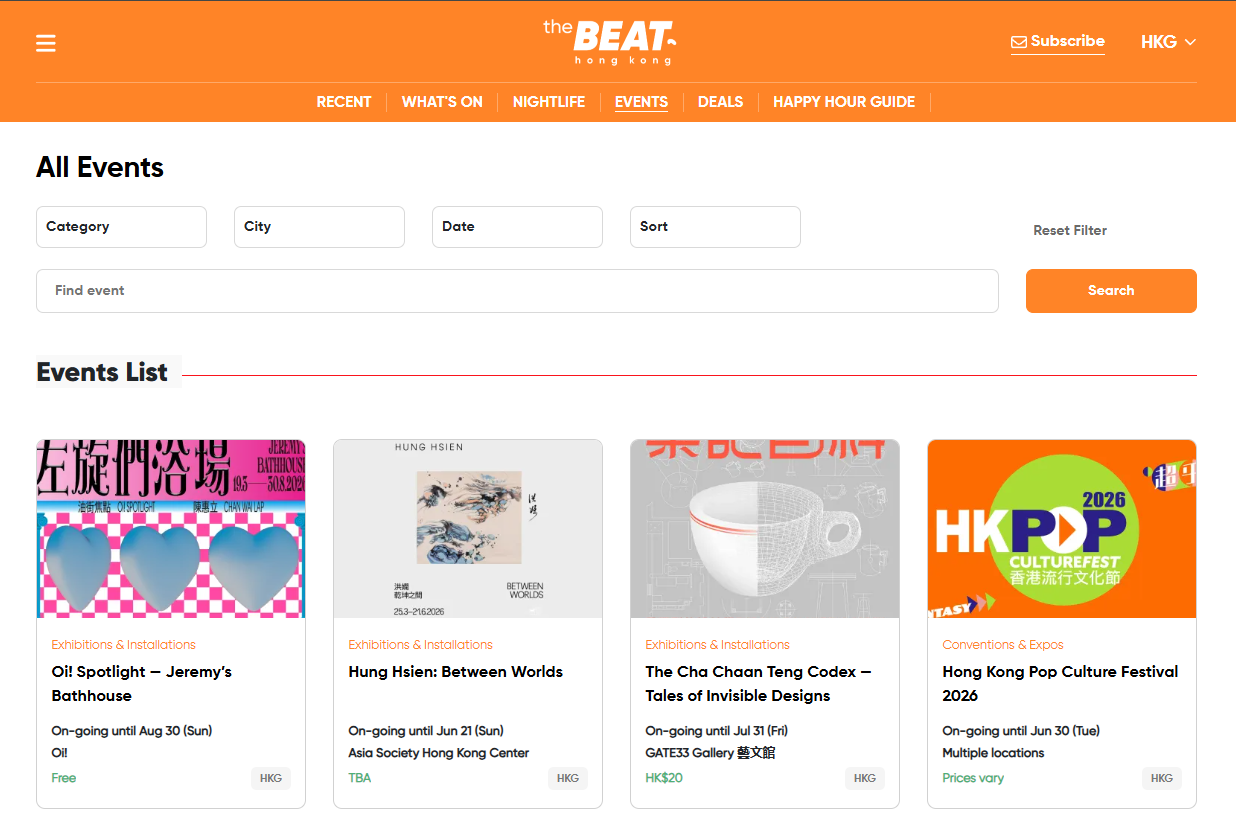Click the Subscribe envelope link
Viewport: 1236px width, 827px height.
pos(1058,41)
